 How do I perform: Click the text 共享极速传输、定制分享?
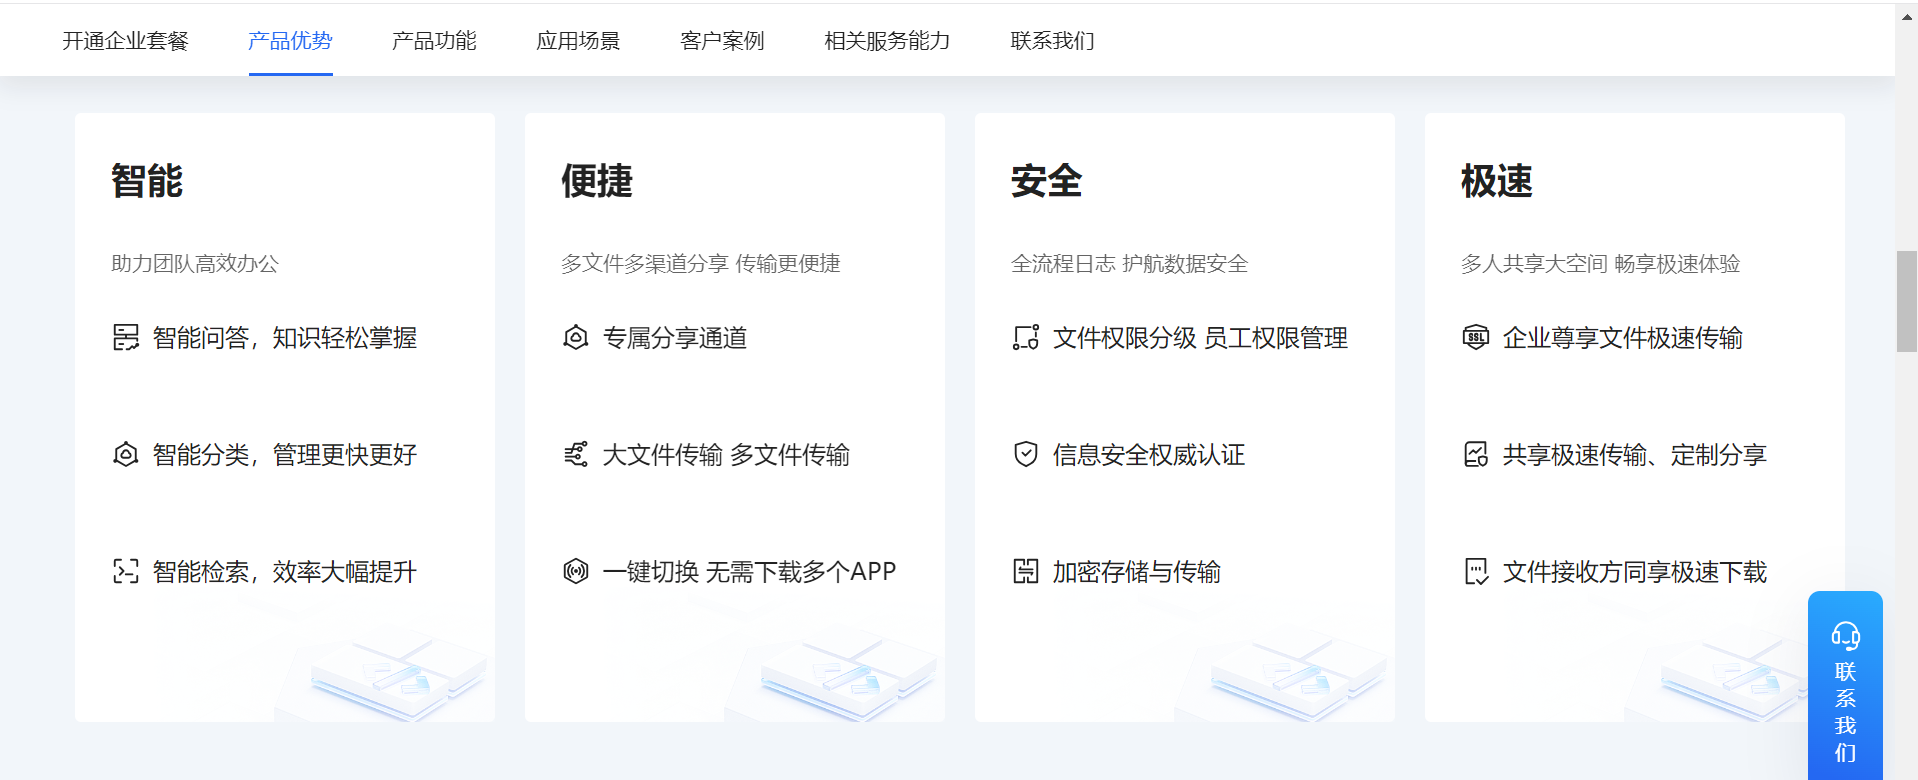tap(1635, 455)
